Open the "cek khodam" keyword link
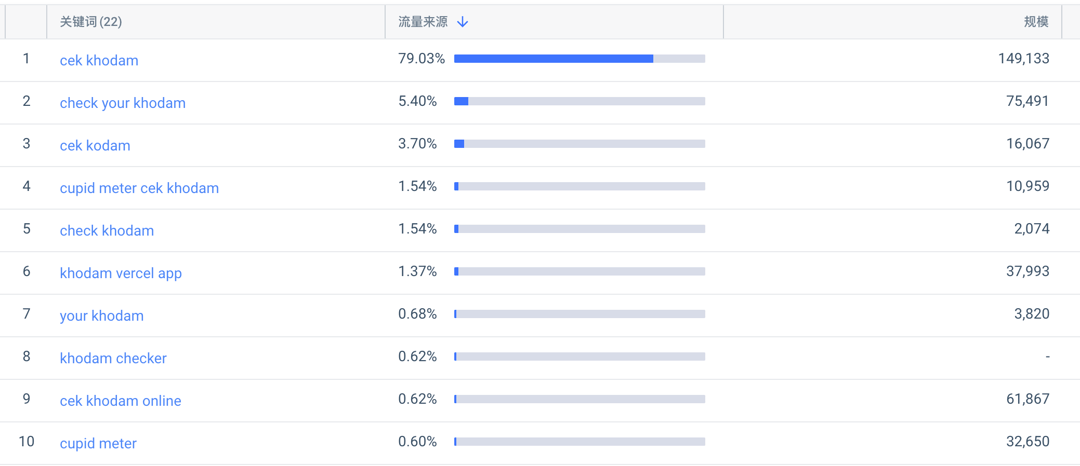The image size is (1080, 466). tap(99, 60)
